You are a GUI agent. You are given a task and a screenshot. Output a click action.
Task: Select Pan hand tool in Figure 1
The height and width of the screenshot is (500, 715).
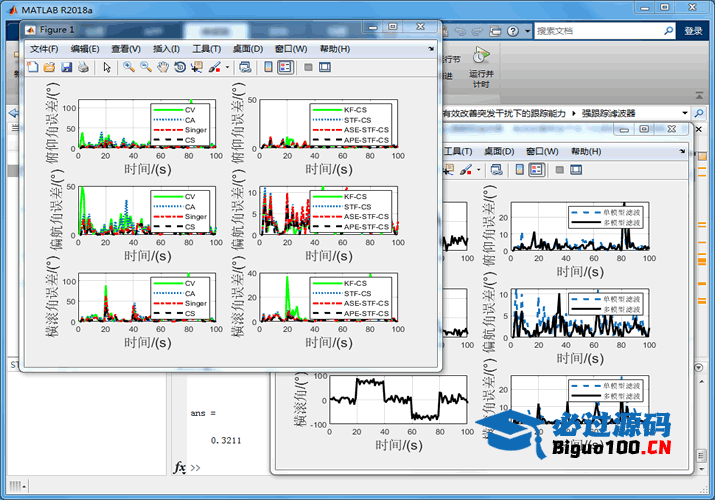[x=163, y=67]
